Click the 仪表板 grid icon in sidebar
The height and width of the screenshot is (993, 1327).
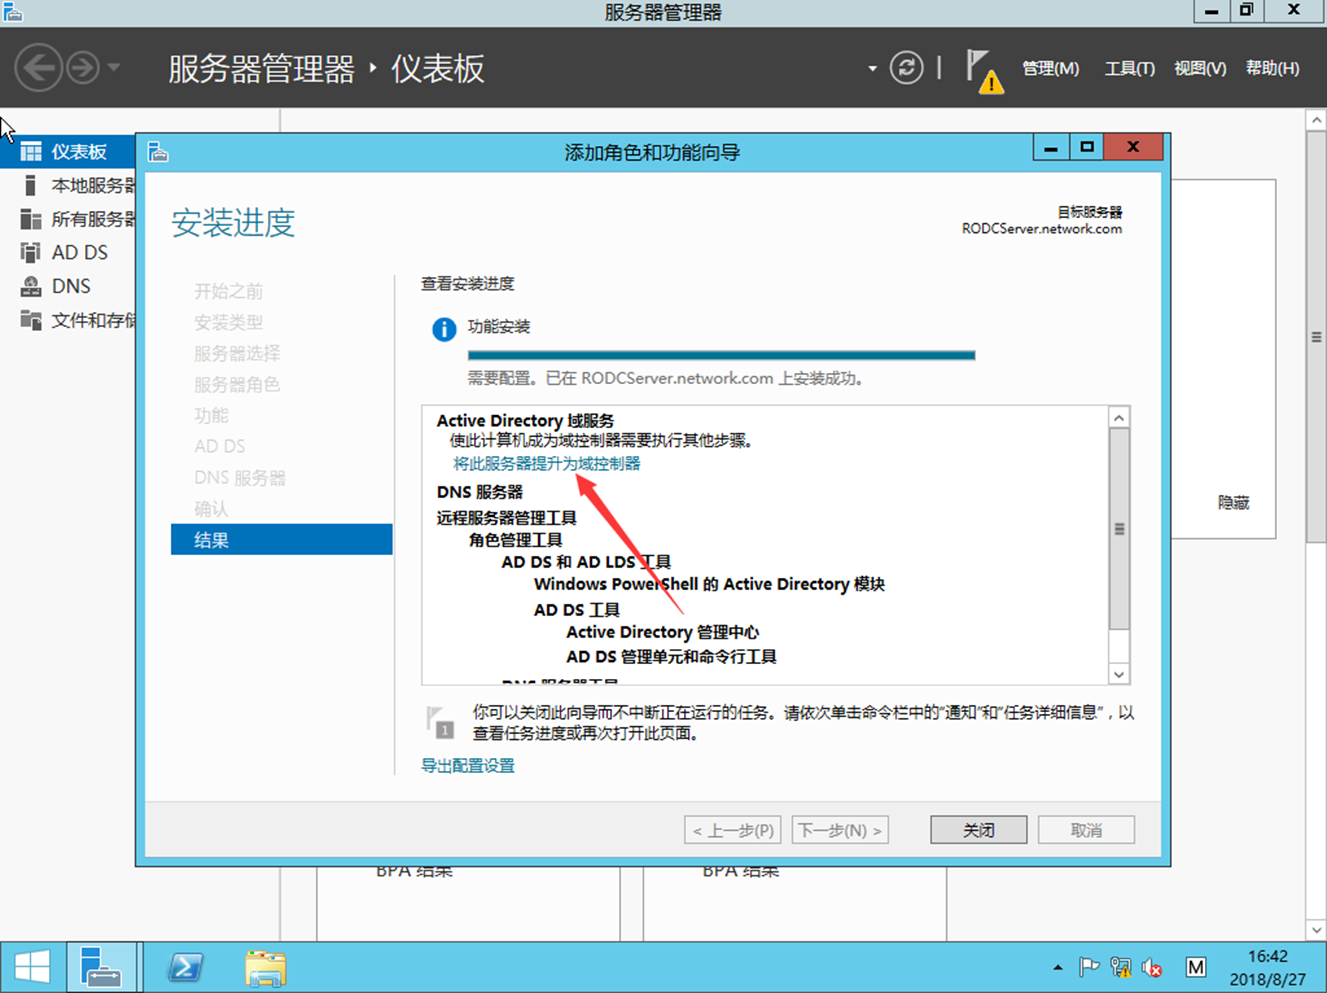pos(31,152)
